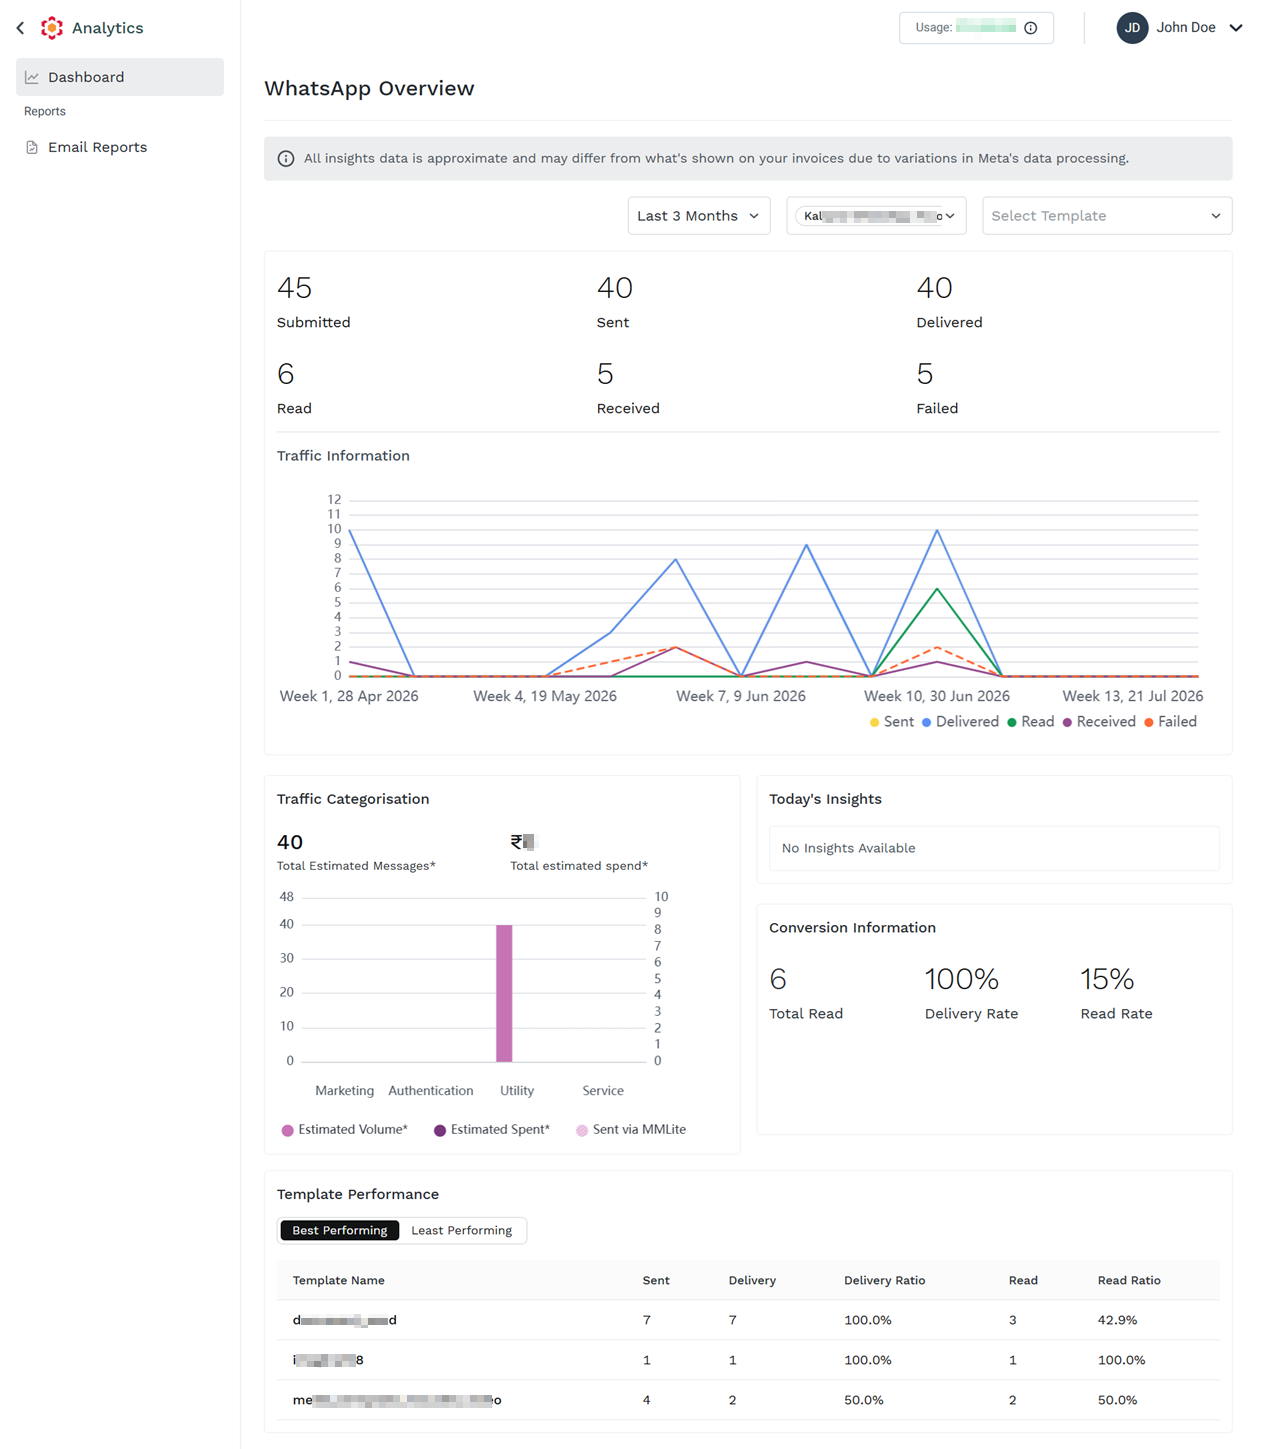This screenshot has height=1449, width=1272.
Task: Click the Email Reports document icon
Action: point(32,147)
